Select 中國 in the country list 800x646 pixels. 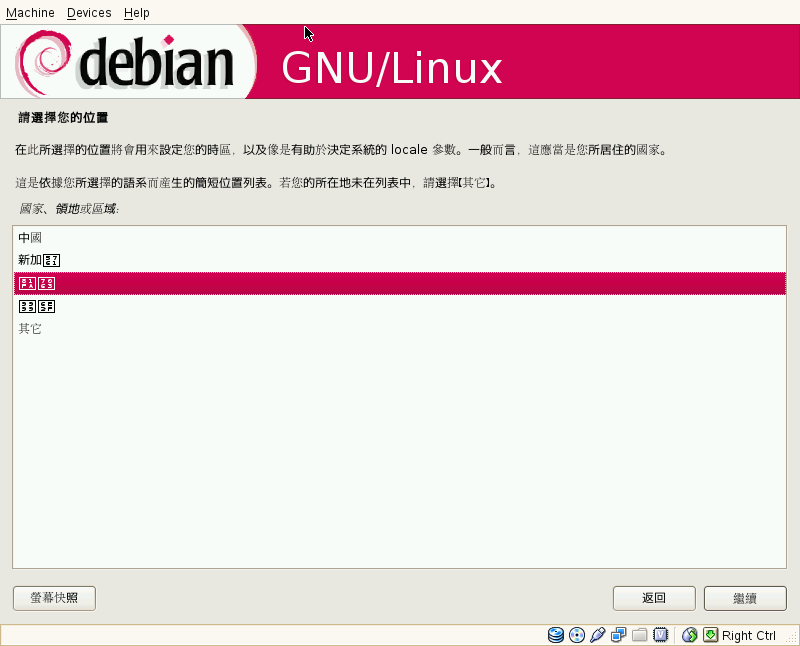point(399,238)
